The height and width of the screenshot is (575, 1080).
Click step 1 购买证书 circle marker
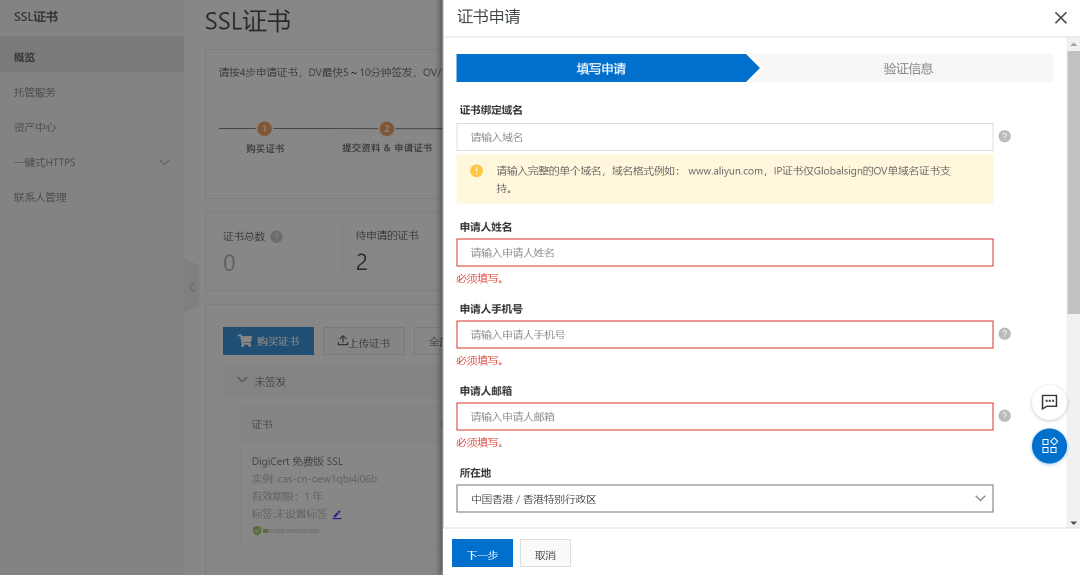[264, 129]
